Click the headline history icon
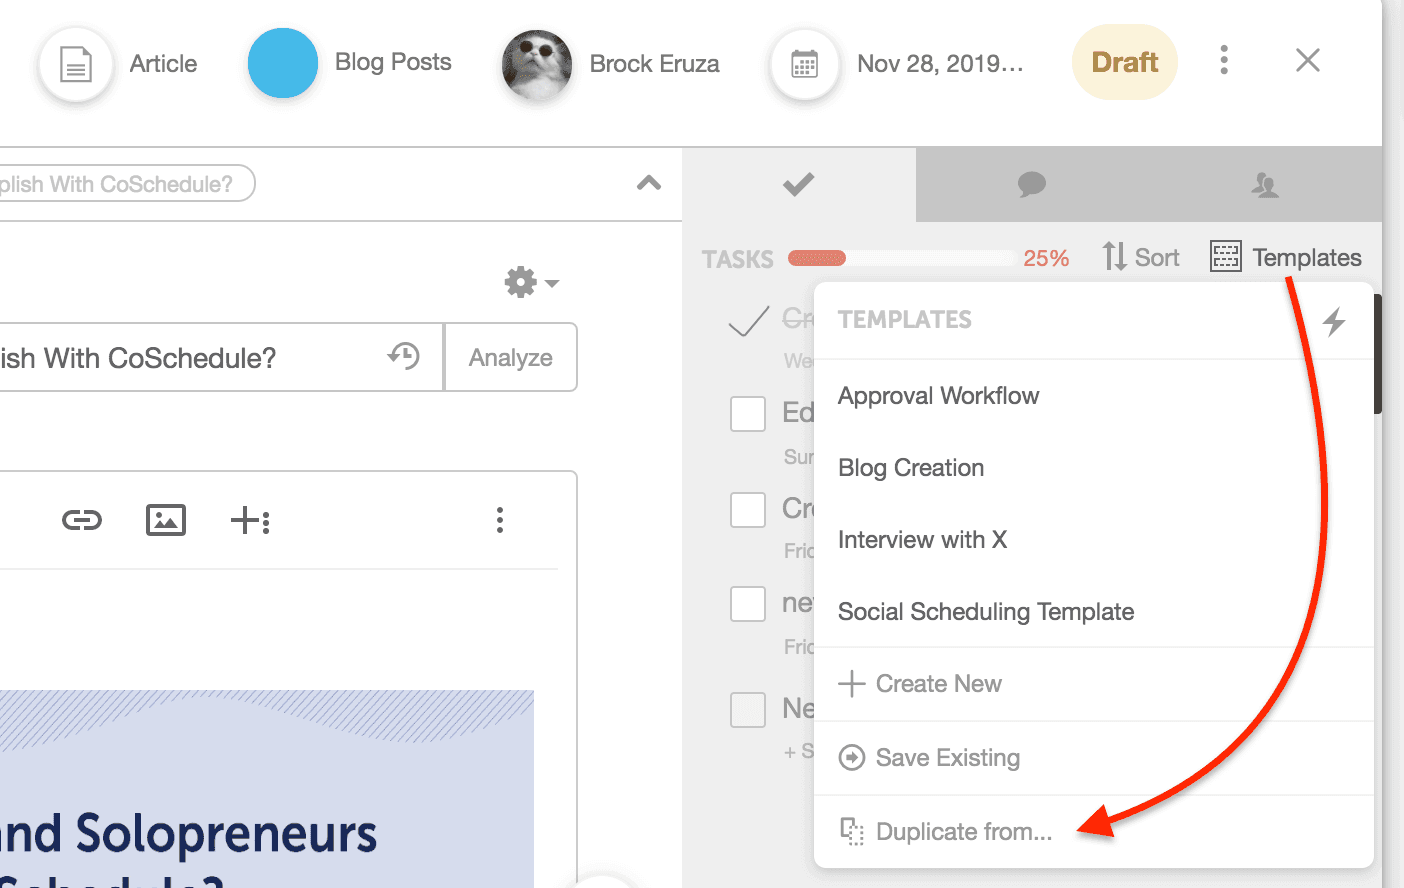Image resolution: width=1404 pixels, height=888 pixels. click(x=404, y=356)
